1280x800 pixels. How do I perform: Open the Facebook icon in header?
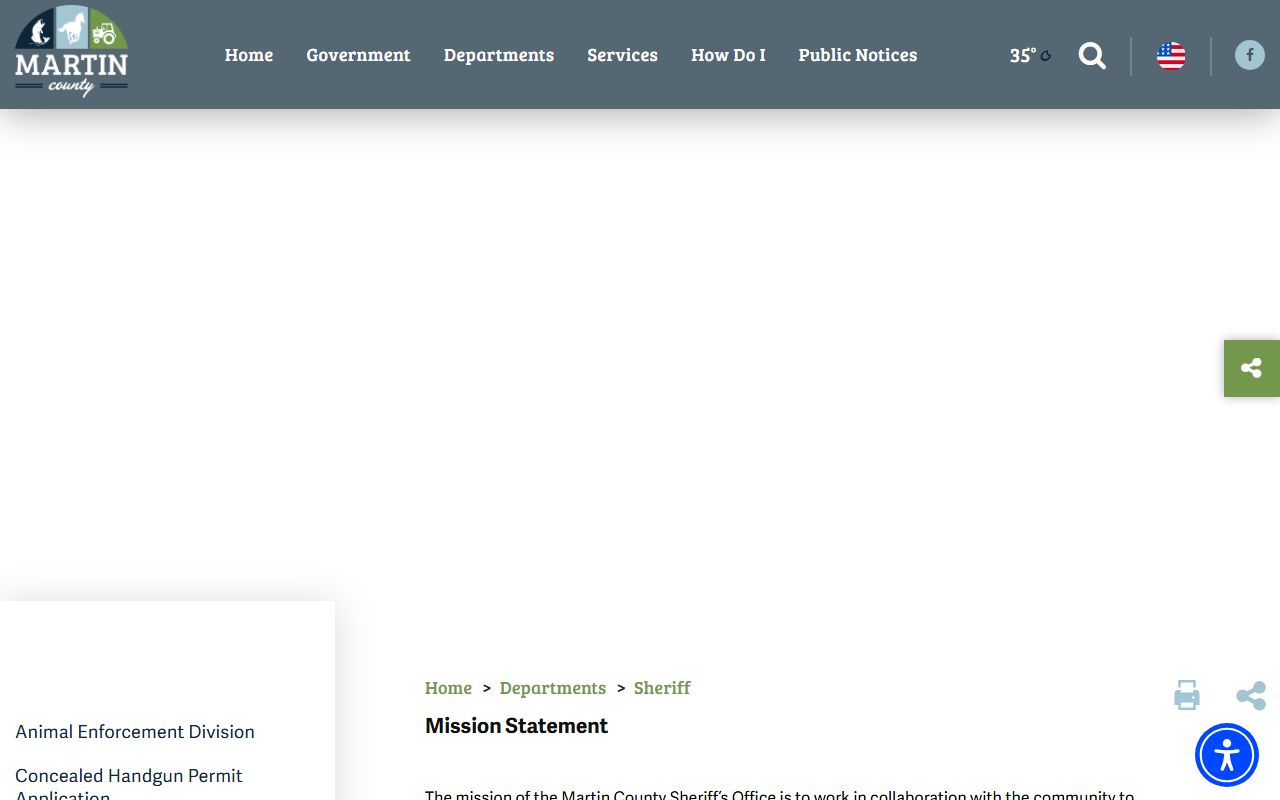point(1249,55)
